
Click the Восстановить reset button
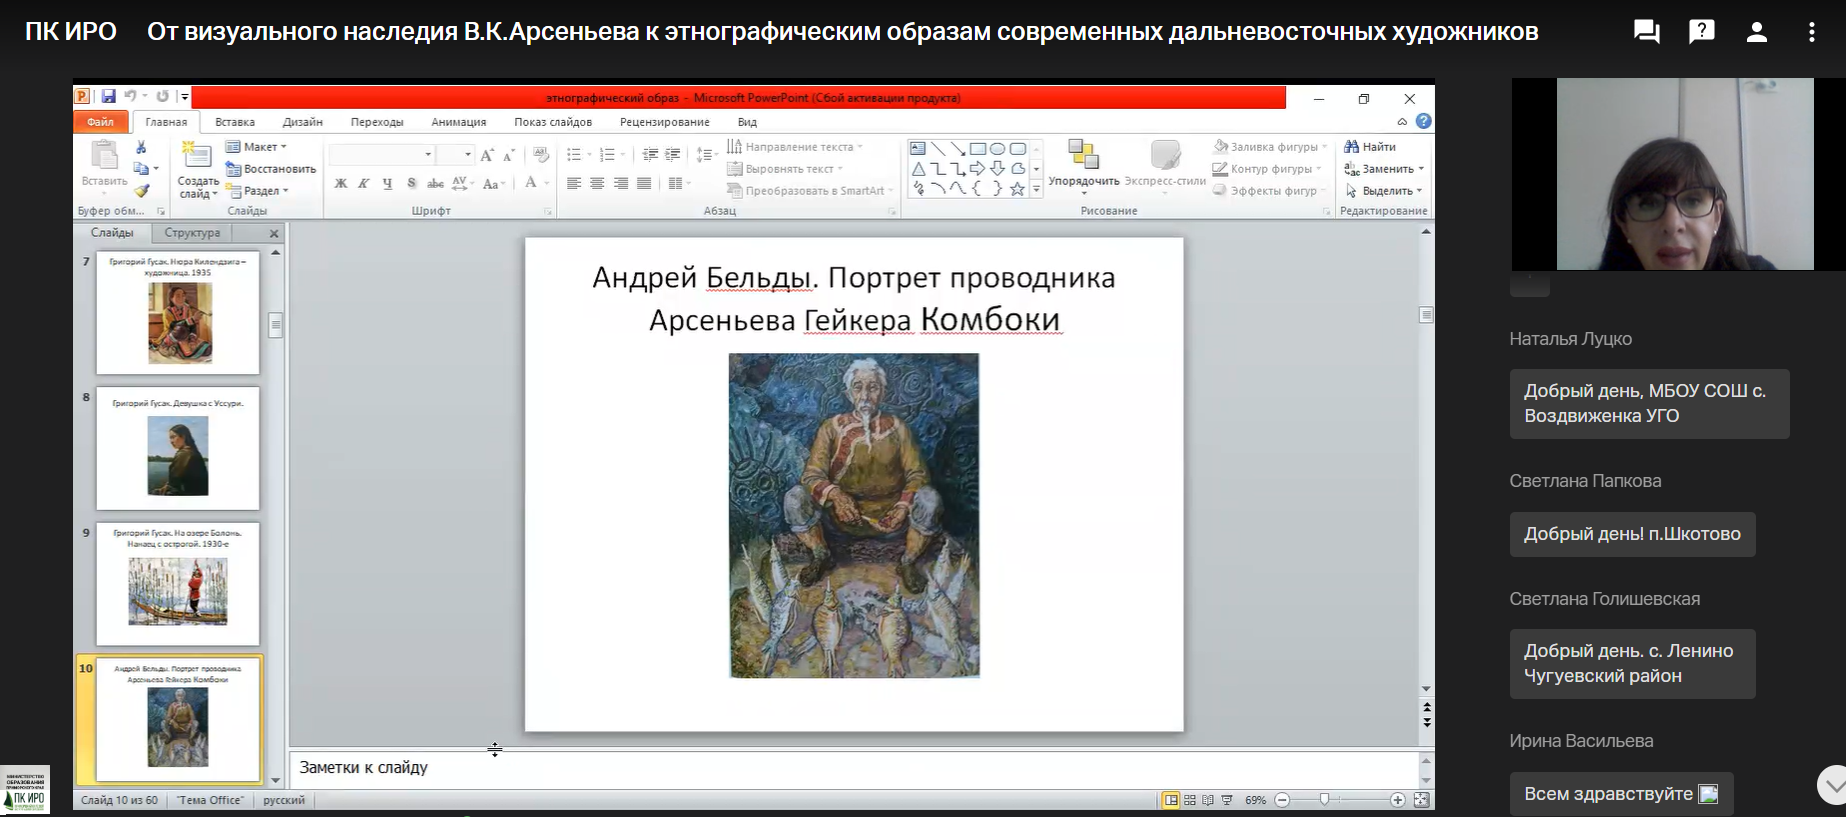point(270,169)
